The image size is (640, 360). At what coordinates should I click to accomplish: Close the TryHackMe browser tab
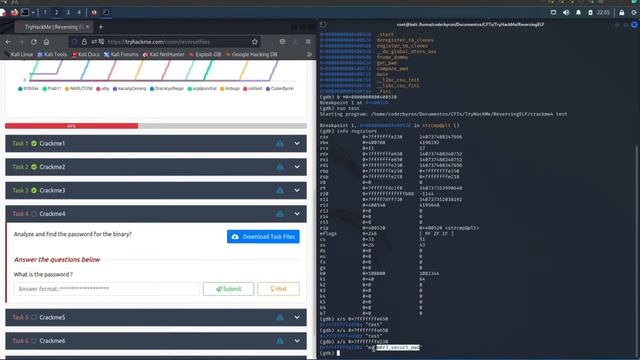pyautogui.click(x=87, y=27)
